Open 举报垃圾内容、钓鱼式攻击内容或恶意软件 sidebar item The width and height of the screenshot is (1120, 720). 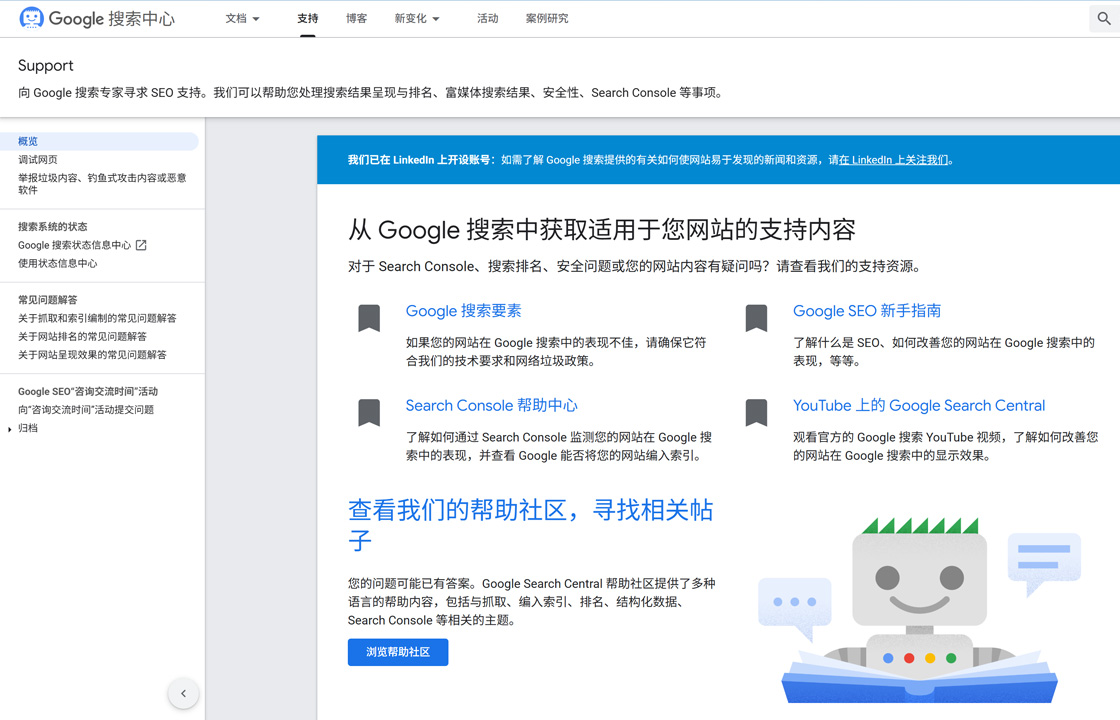[x=102, y=184]
